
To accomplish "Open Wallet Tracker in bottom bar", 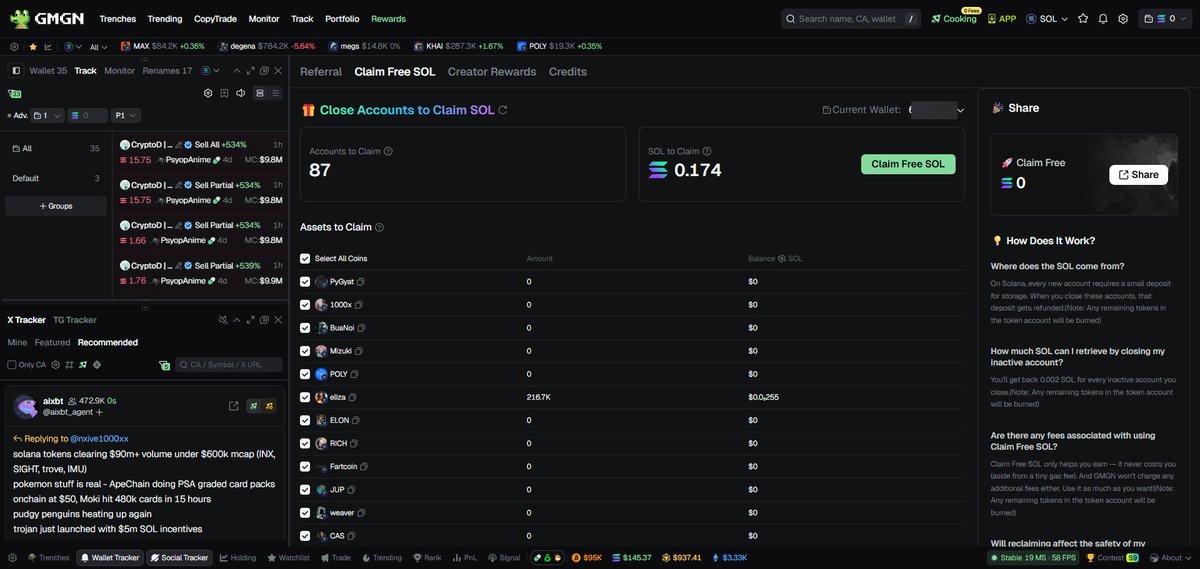I will [110, 557].
